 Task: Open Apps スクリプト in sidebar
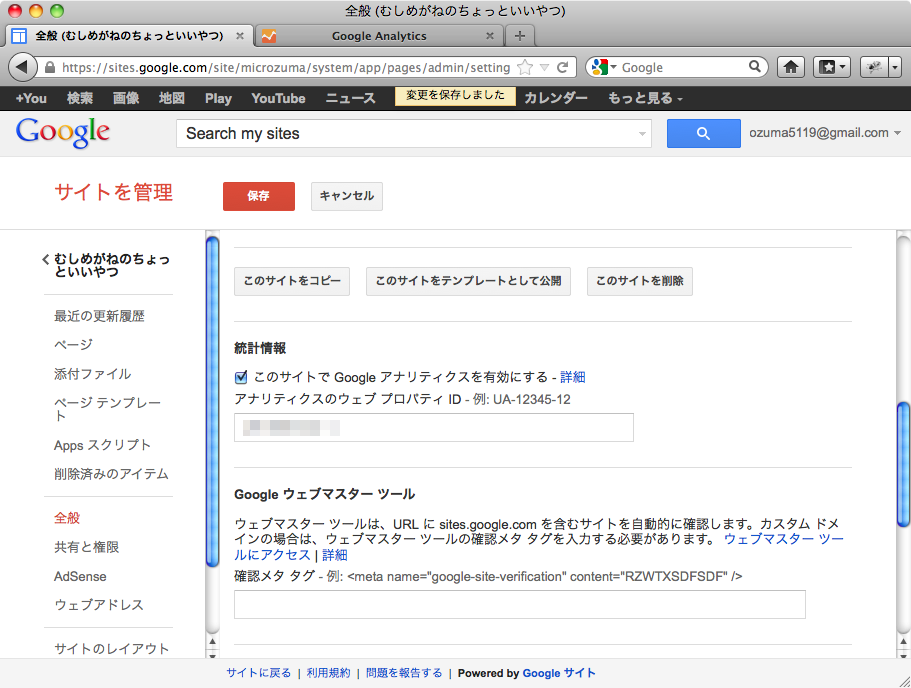(102, 445)
